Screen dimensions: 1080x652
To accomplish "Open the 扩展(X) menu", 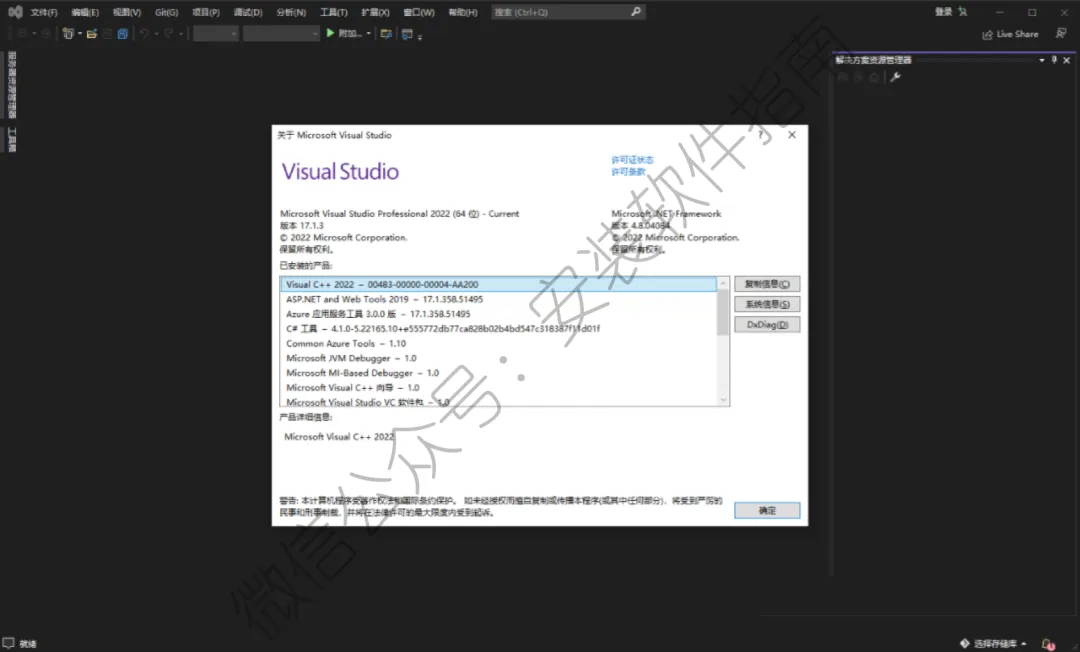I will pyautogui.click(x=375, y=12).
